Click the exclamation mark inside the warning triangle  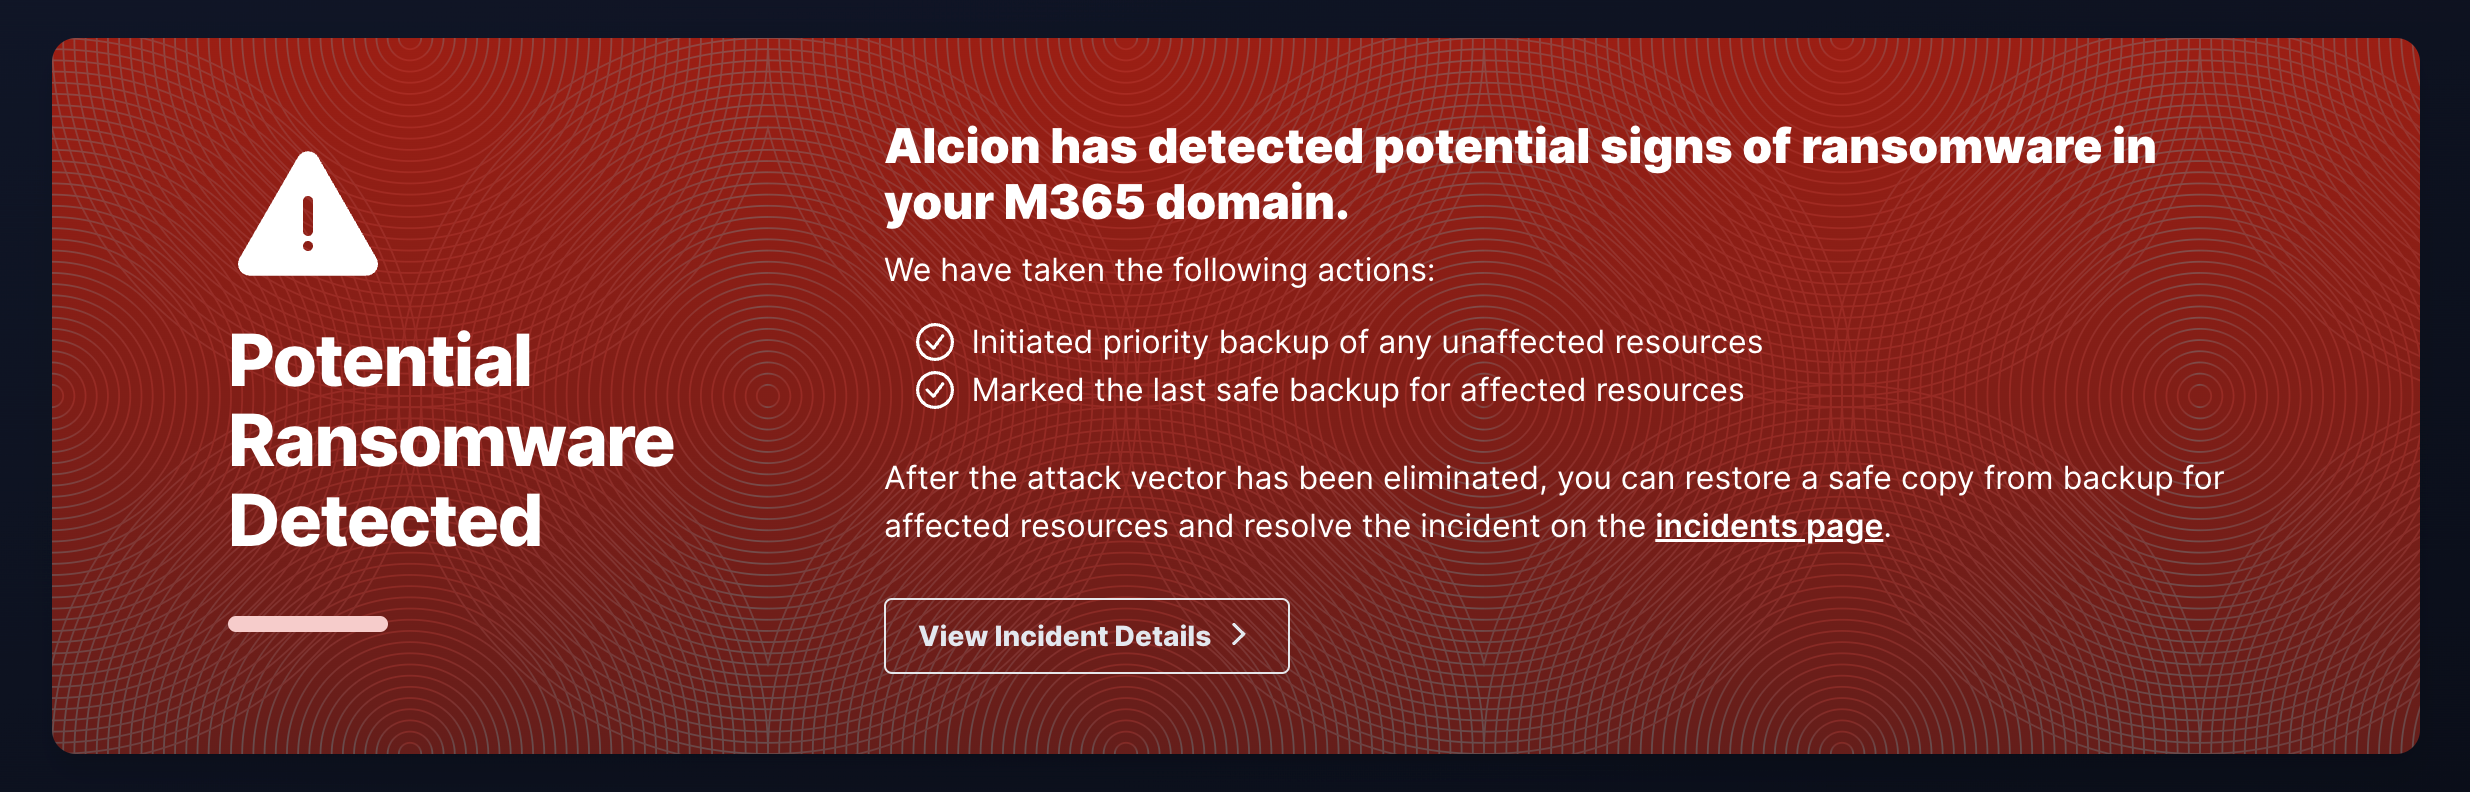click(308, 223)
